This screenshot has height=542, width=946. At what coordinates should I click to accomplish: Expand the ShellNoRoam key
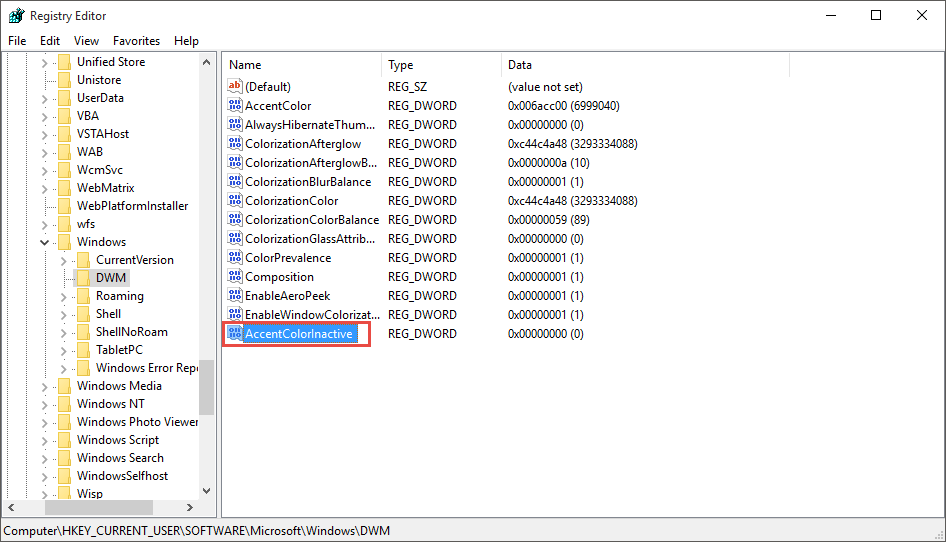(x=63, y=333)
